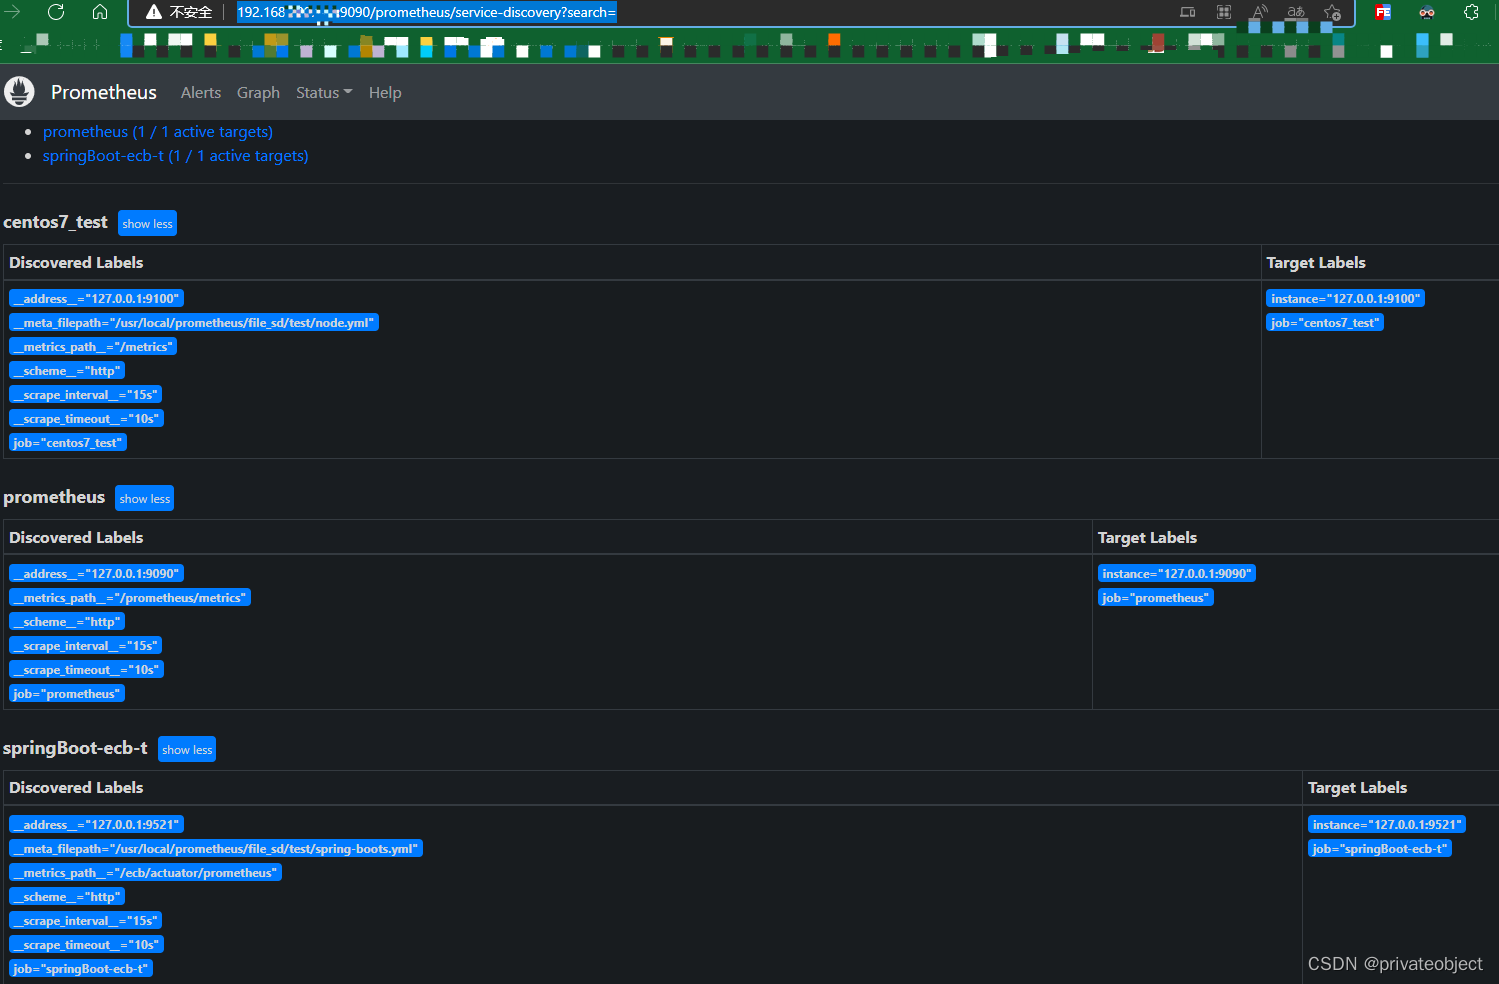1499x984 pixels.
Task: Open the Help page
Action: (x=385, y=92)
